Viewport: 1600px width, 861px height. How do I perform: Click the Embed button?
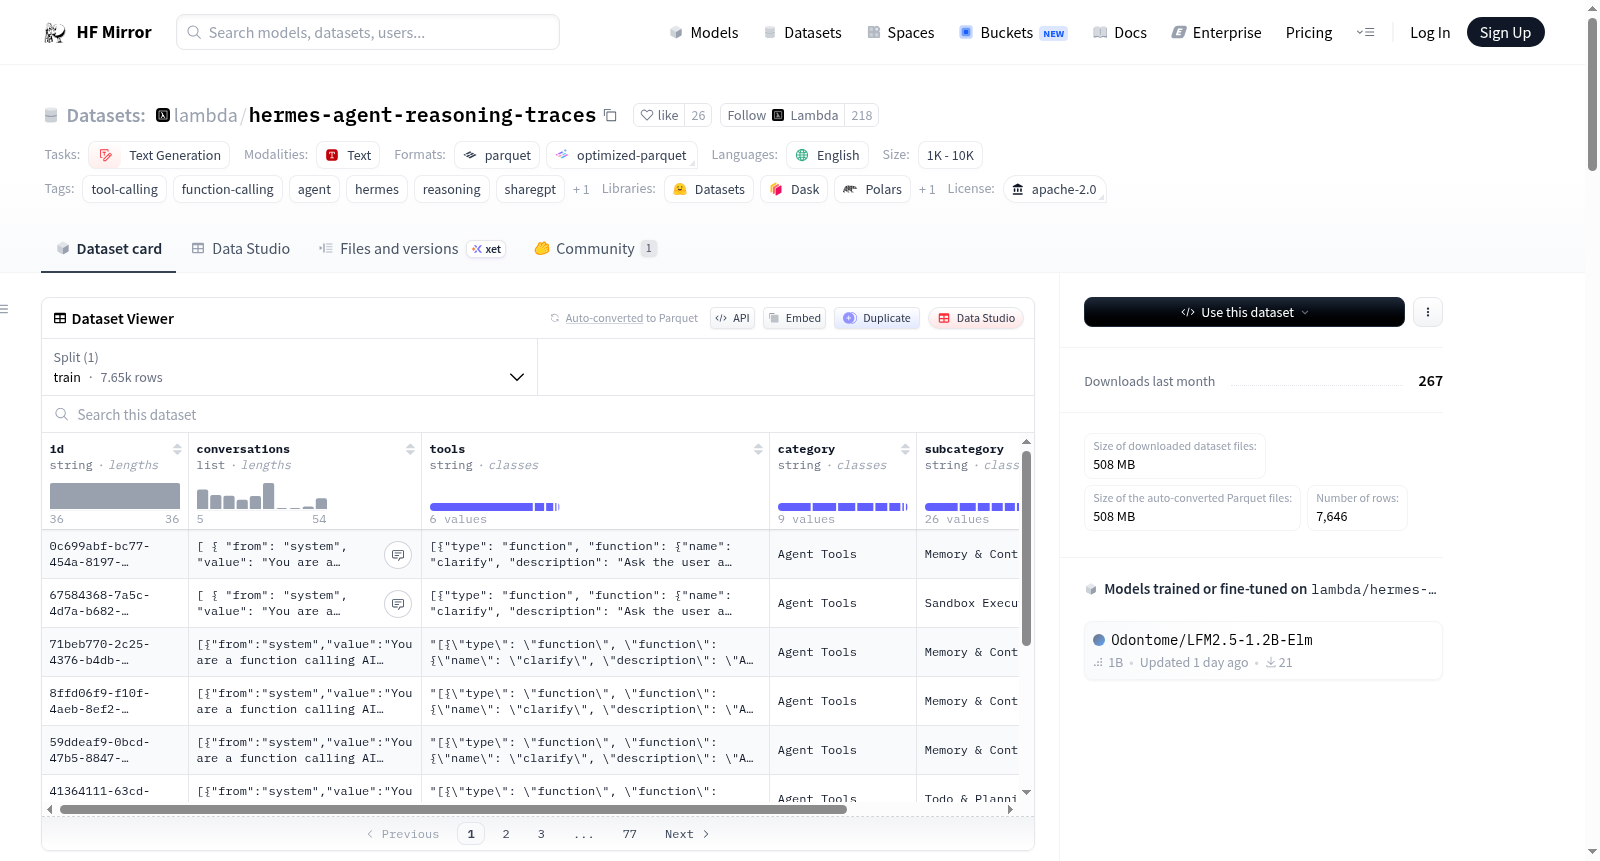coord(794,318)
